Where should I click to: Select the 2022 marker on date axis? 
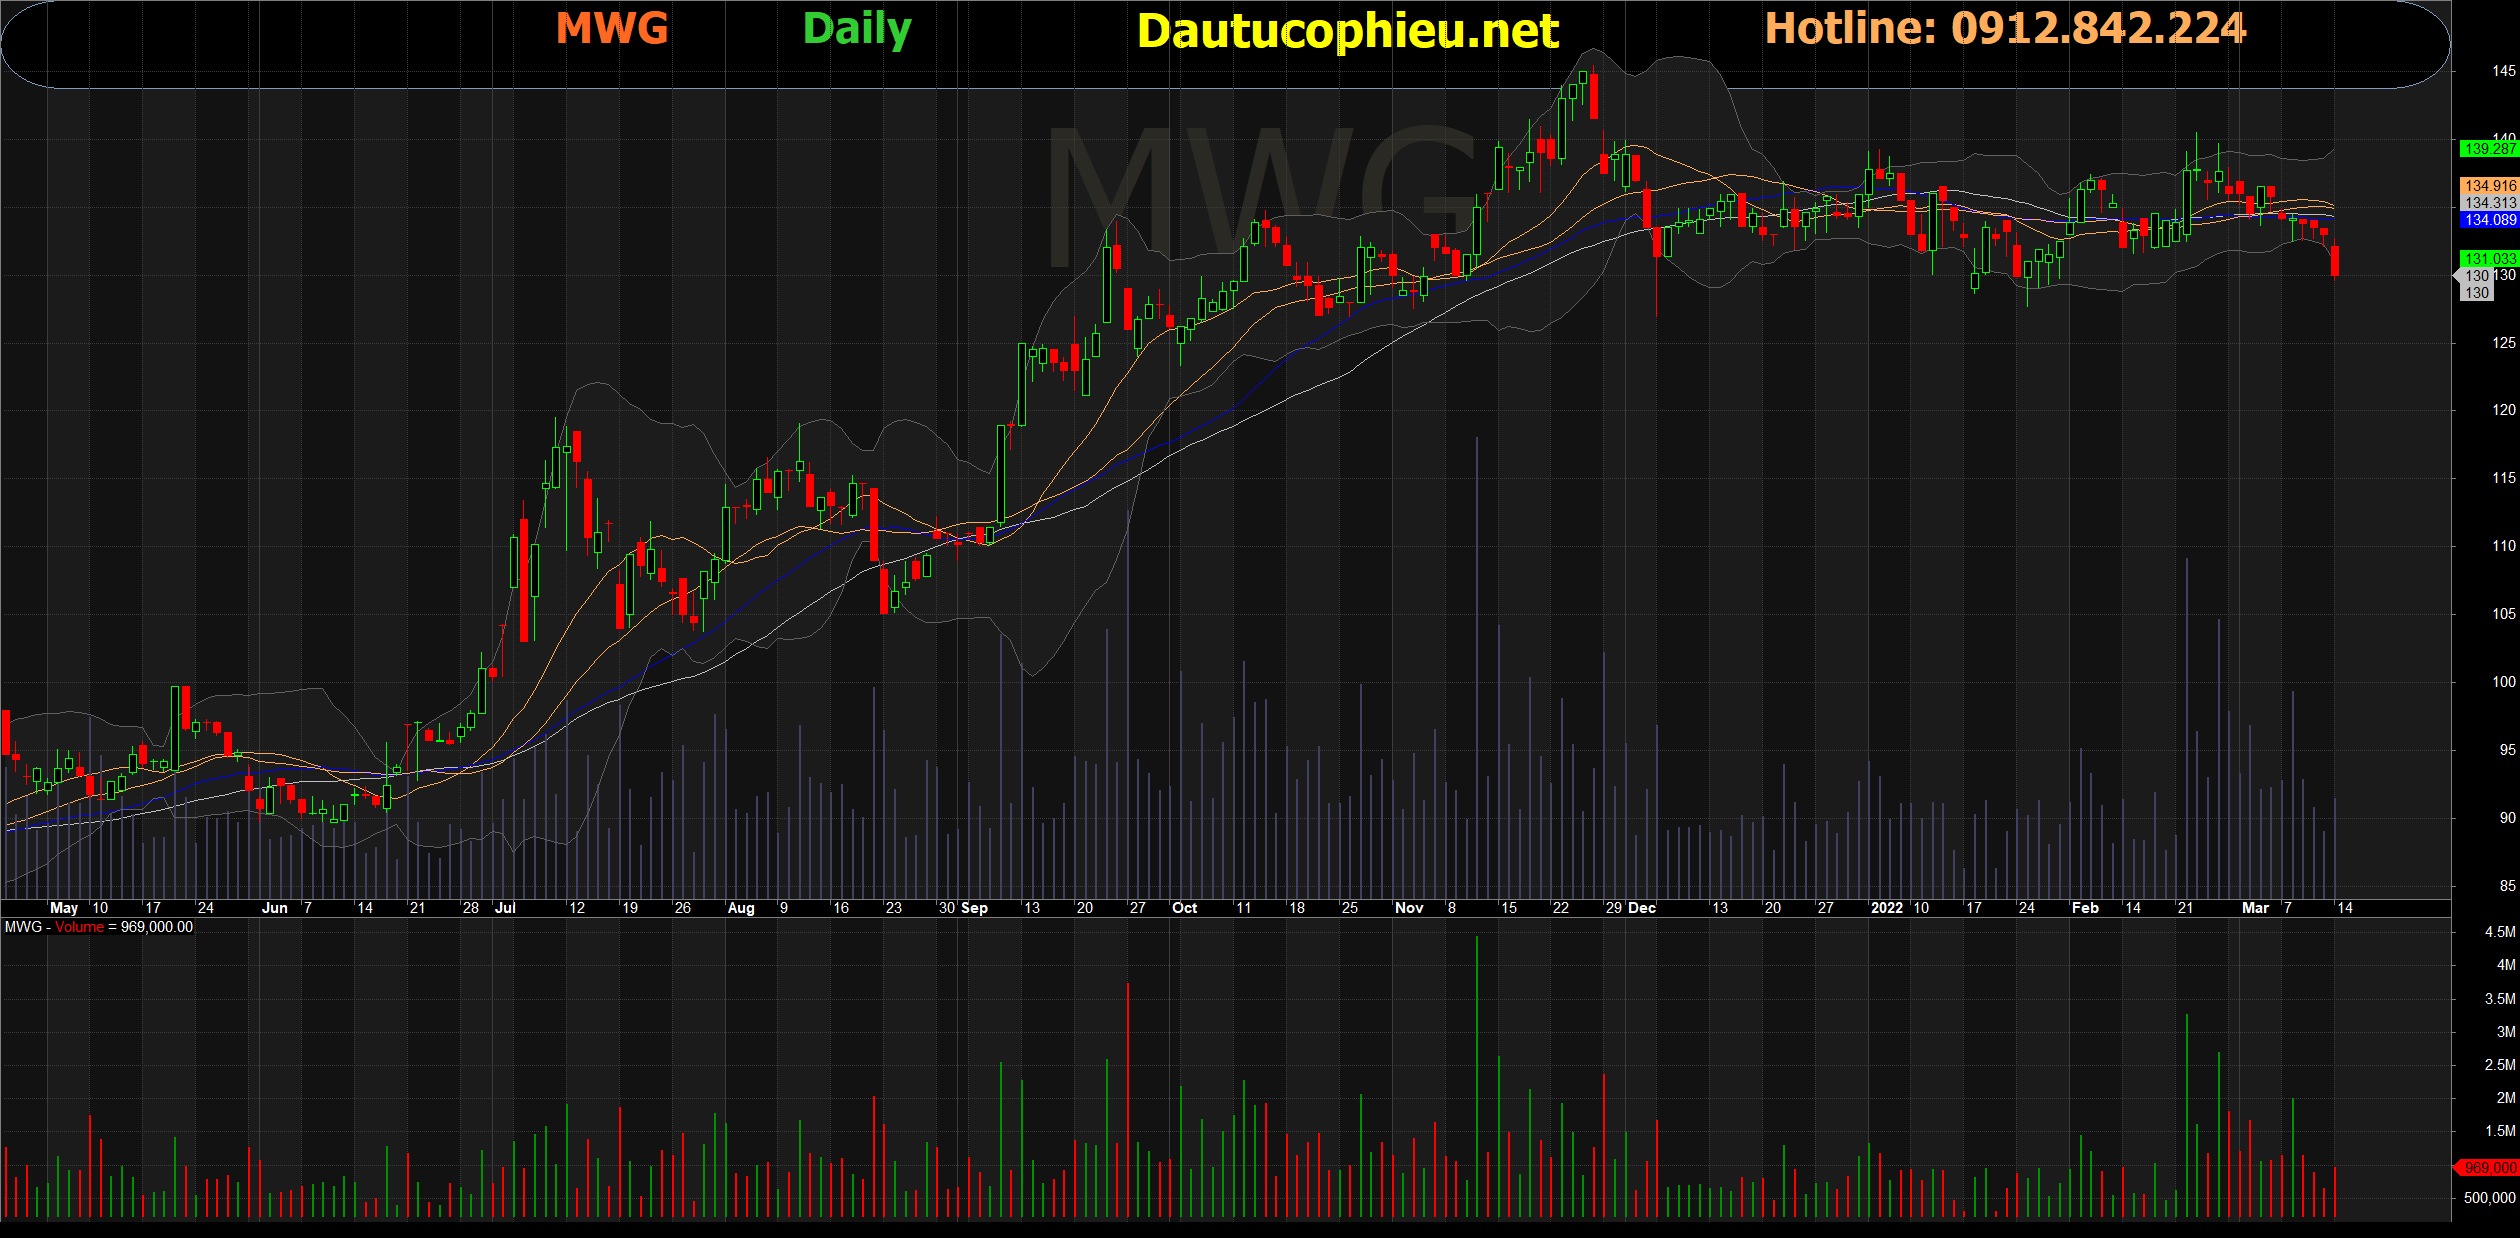point(1886,908)
